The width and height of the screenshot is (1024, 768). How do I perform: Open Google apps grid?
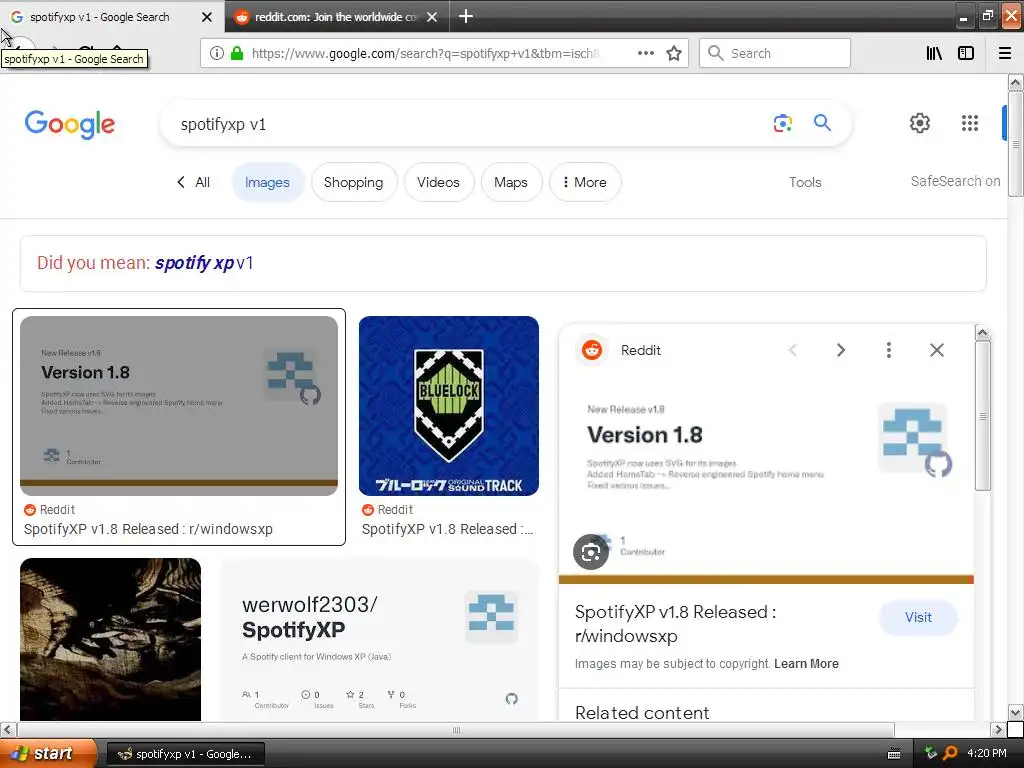[x=970, y=123]
